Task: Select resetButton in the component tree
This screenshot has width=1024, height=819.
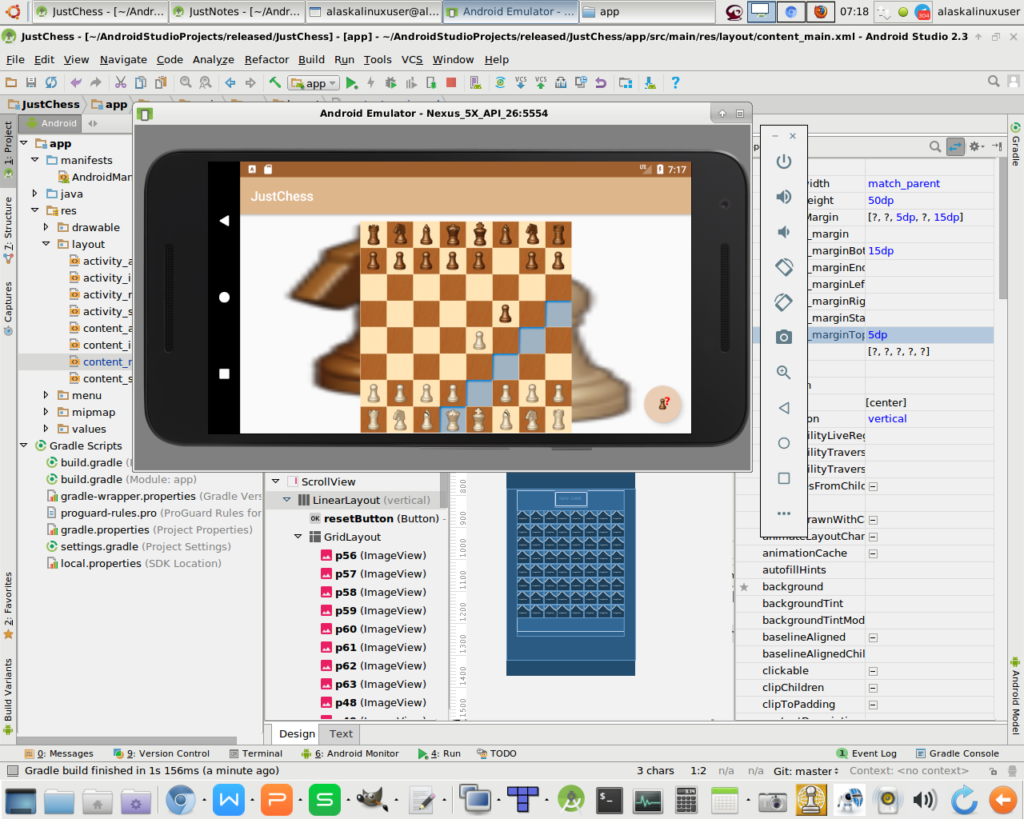Action: (359, 519)
